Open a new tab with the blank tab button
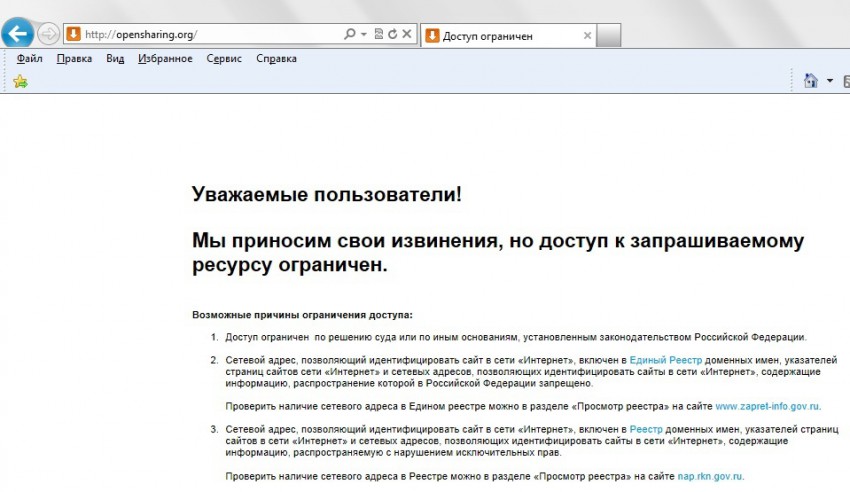The height and width of the screenshot is (492, 850). 609,36
